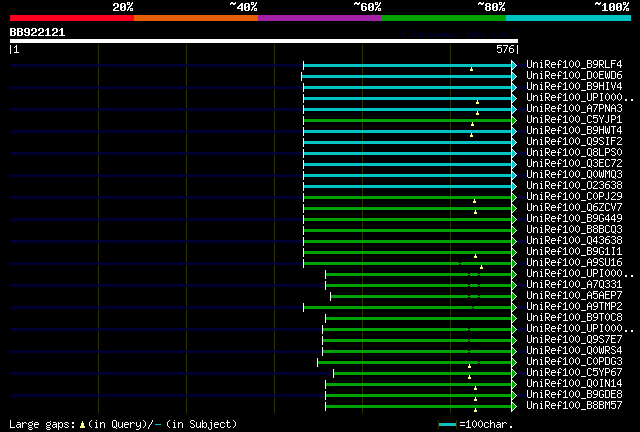Click the cyan 100char scale bar in legend
This screenshot has height=432, width=640.
click(447, 425)
